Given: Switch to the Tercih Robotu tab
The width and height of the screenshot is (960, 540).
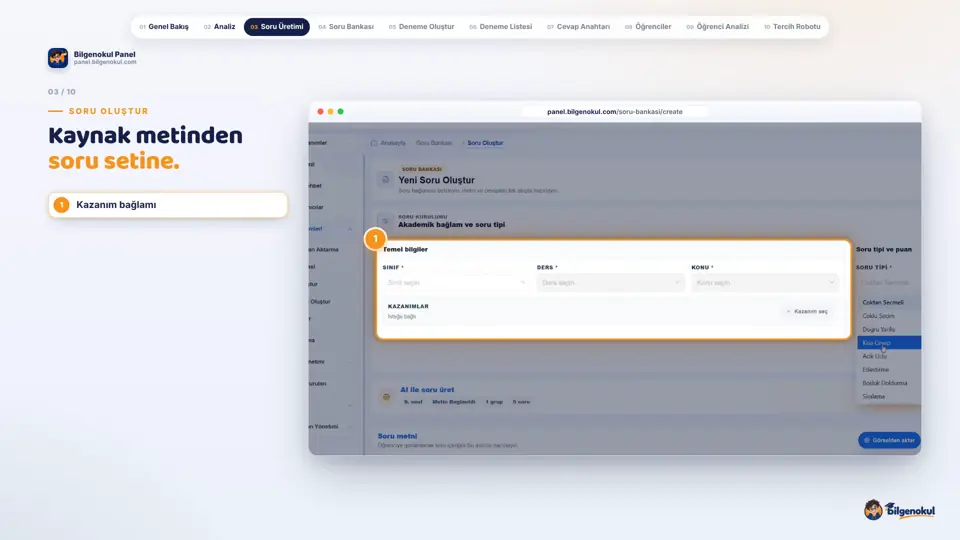Looking at the screenshot, I should click(792, 27).
